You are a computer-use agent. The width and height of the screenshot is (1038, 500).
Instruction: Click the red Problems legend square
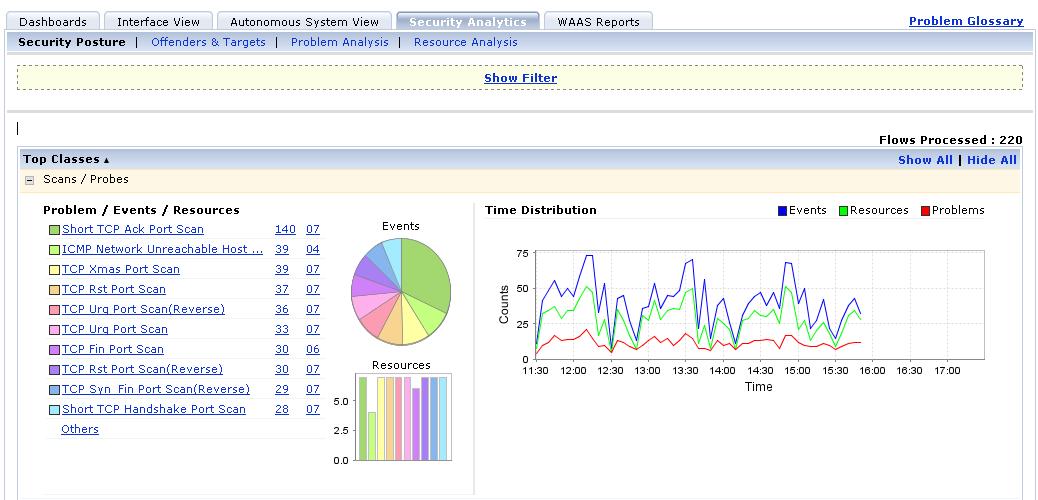(x=925, y=211)
